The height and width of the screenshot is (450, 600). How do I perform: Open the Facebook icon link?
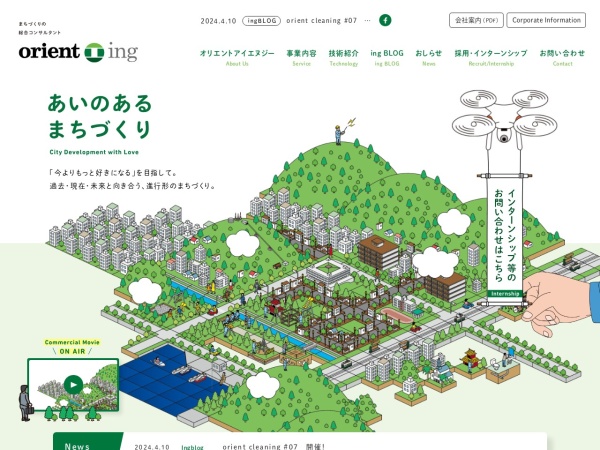[385, 20]
